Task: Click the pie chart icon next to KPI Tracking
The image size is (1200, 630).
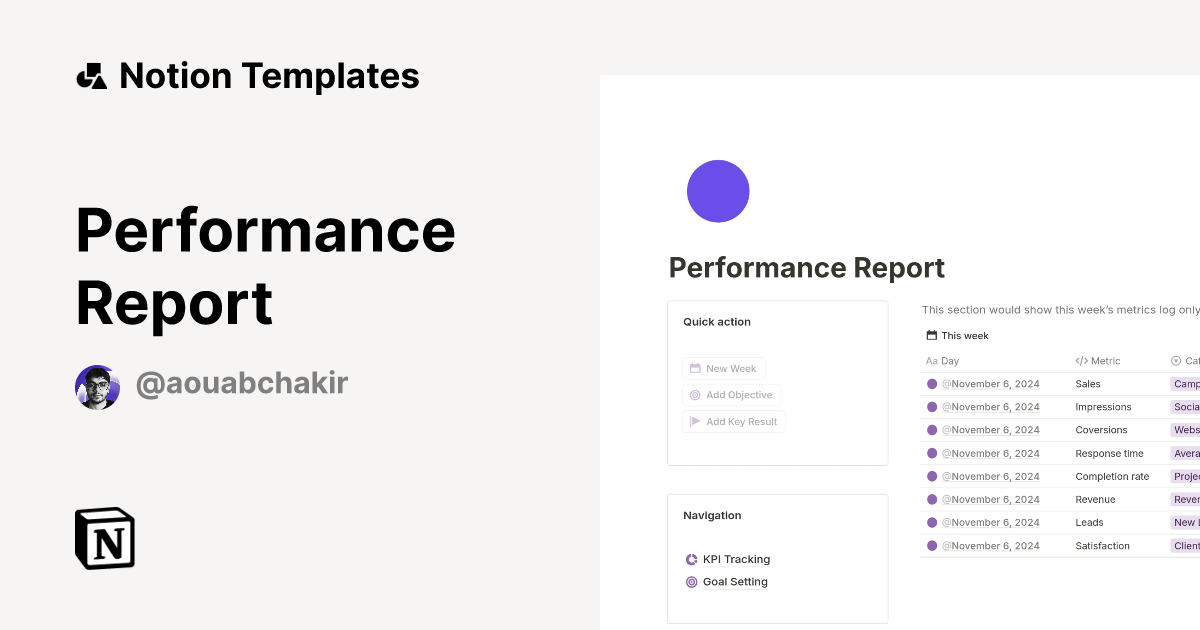Action: [x=691, y=559]
